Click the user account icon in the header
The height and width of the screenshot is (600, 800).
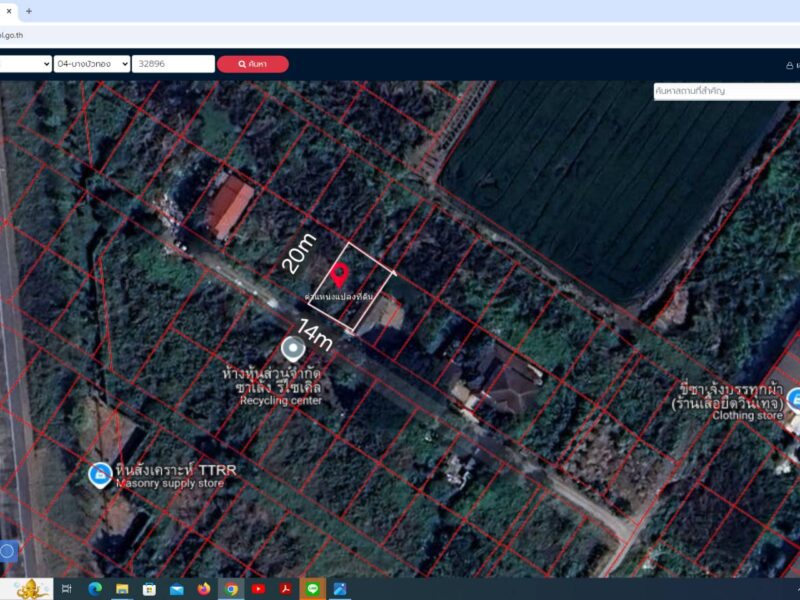[789, 65]
